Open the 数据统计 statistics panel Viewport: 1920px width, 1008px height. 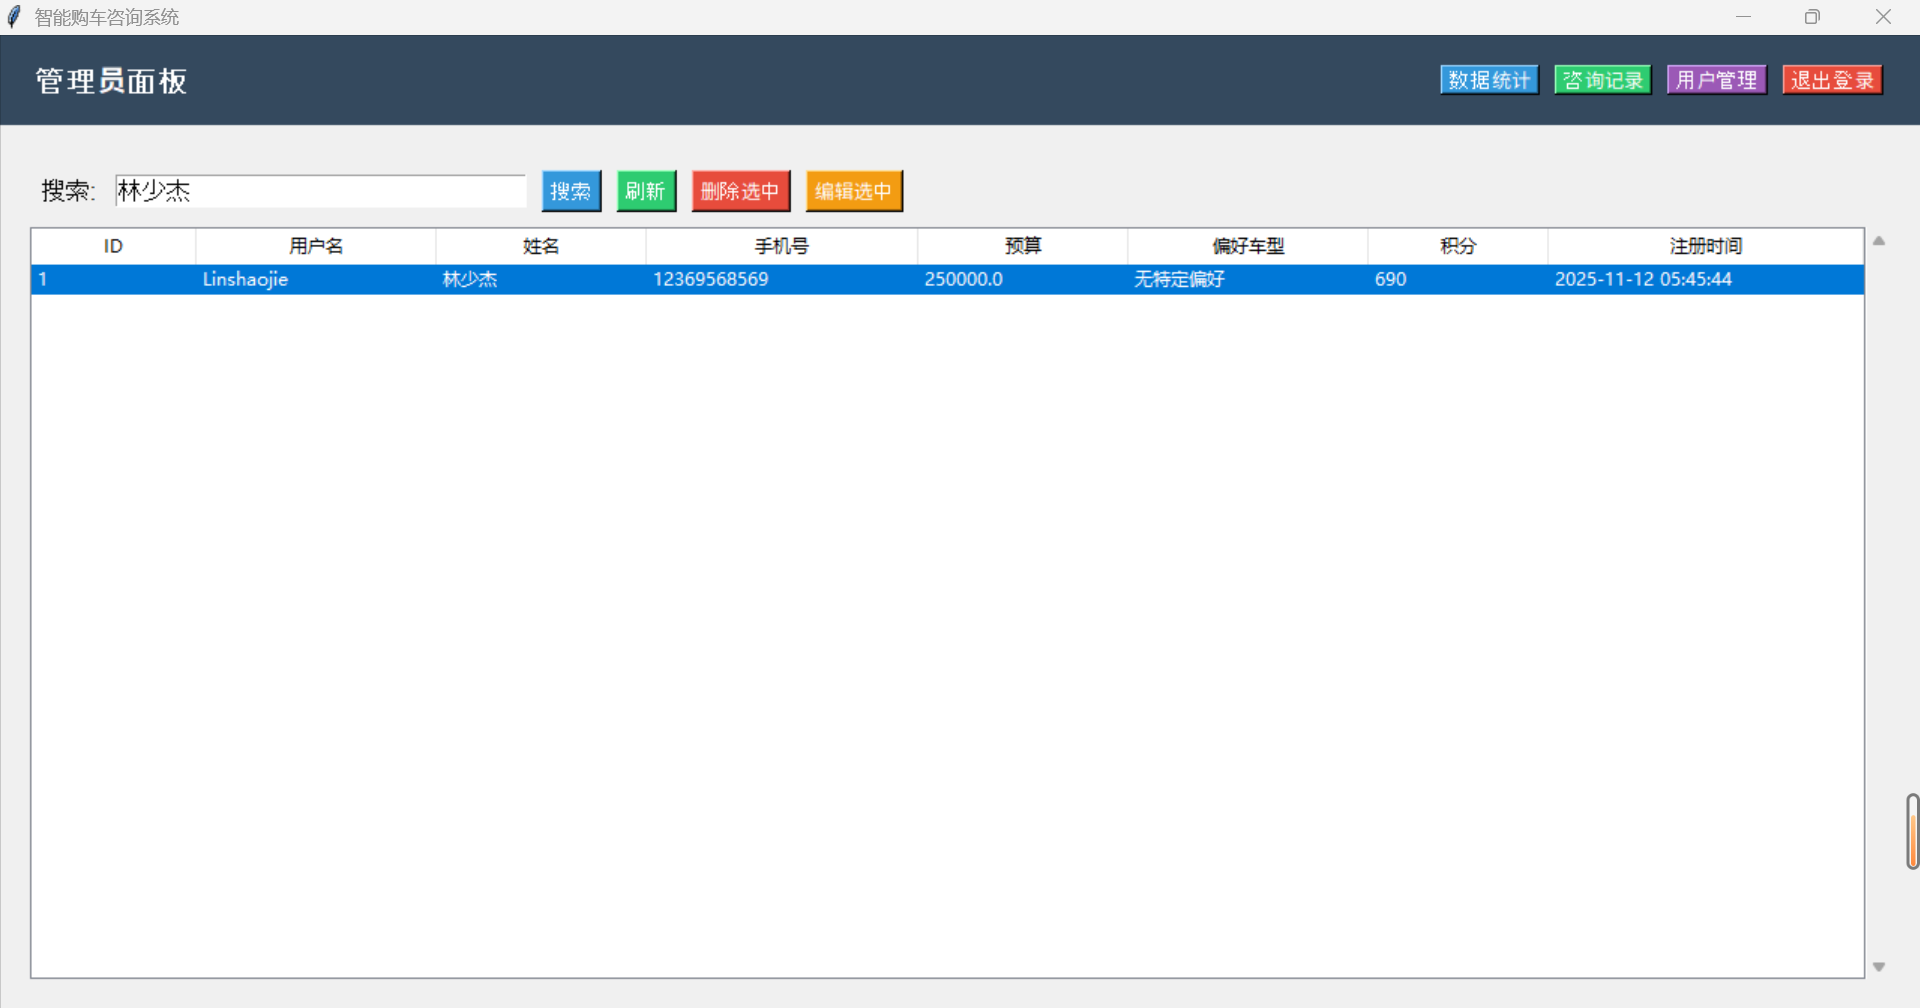[1489, 80]
